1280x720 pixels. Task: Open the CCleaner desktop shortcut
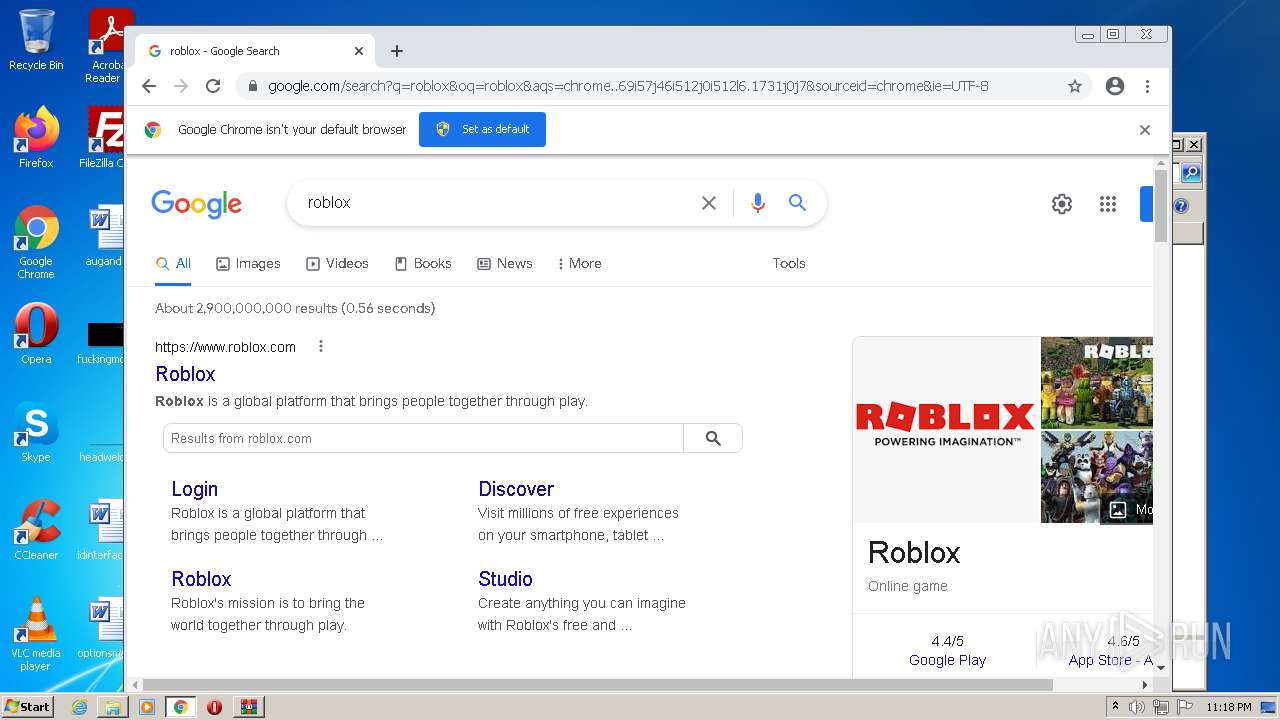click(36, 530)
